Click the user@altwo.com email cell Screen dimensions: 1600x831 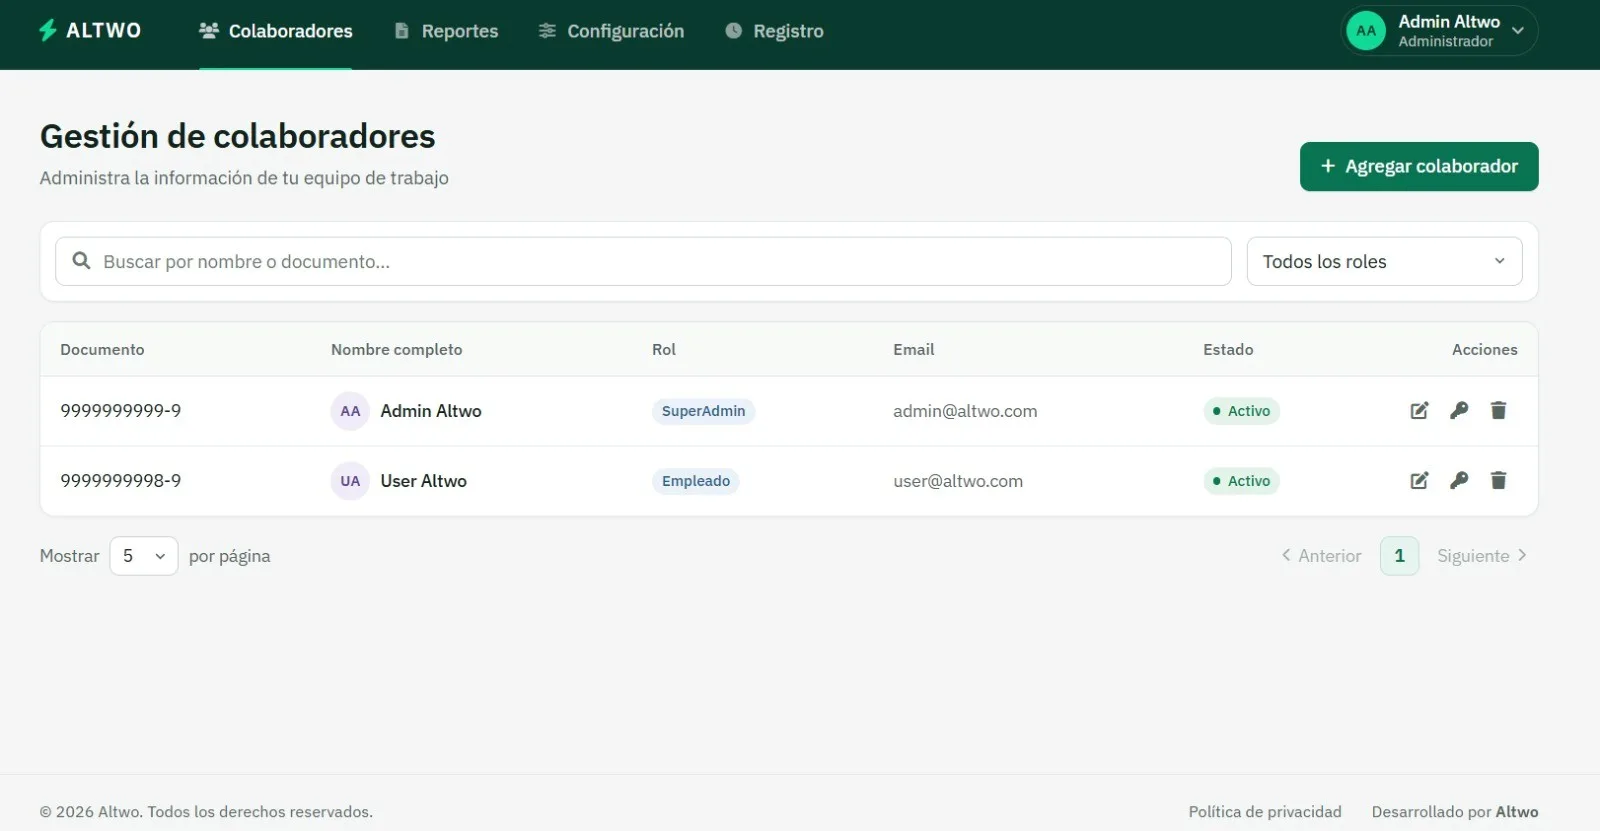pyautogui.click(x=958, y=481)
